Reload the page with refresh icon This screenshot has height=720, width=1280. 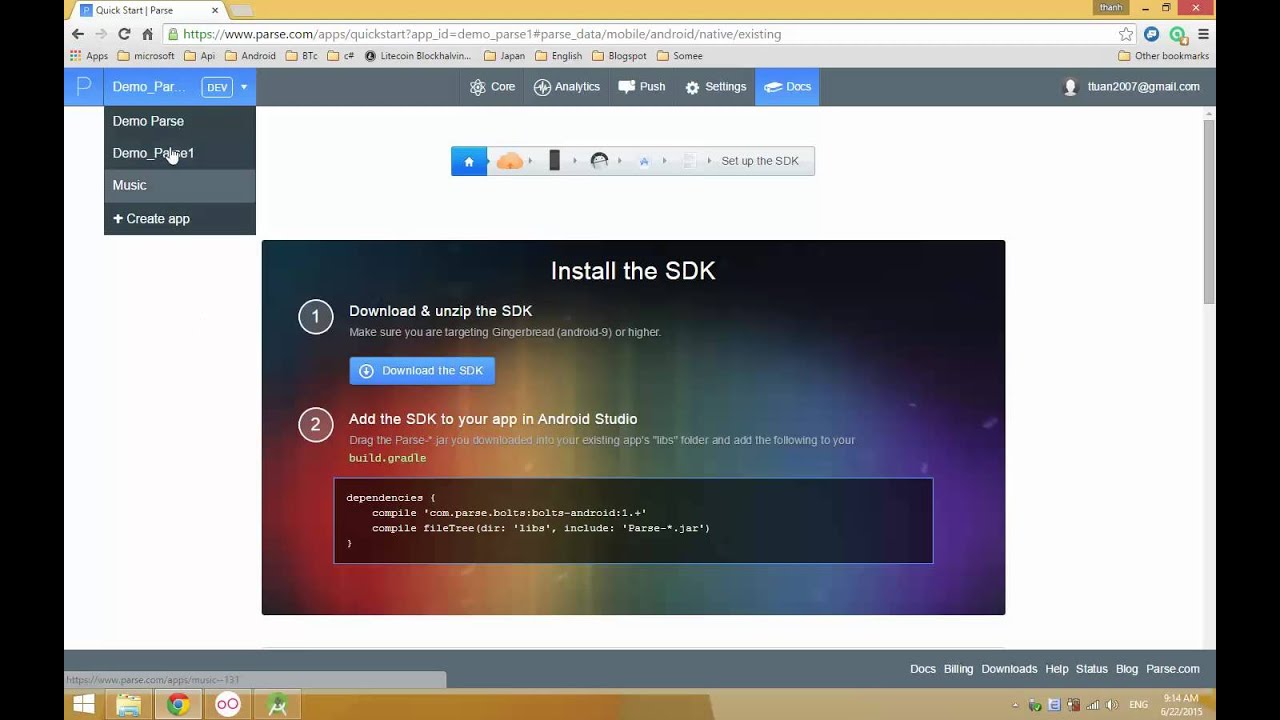(124, 34)
